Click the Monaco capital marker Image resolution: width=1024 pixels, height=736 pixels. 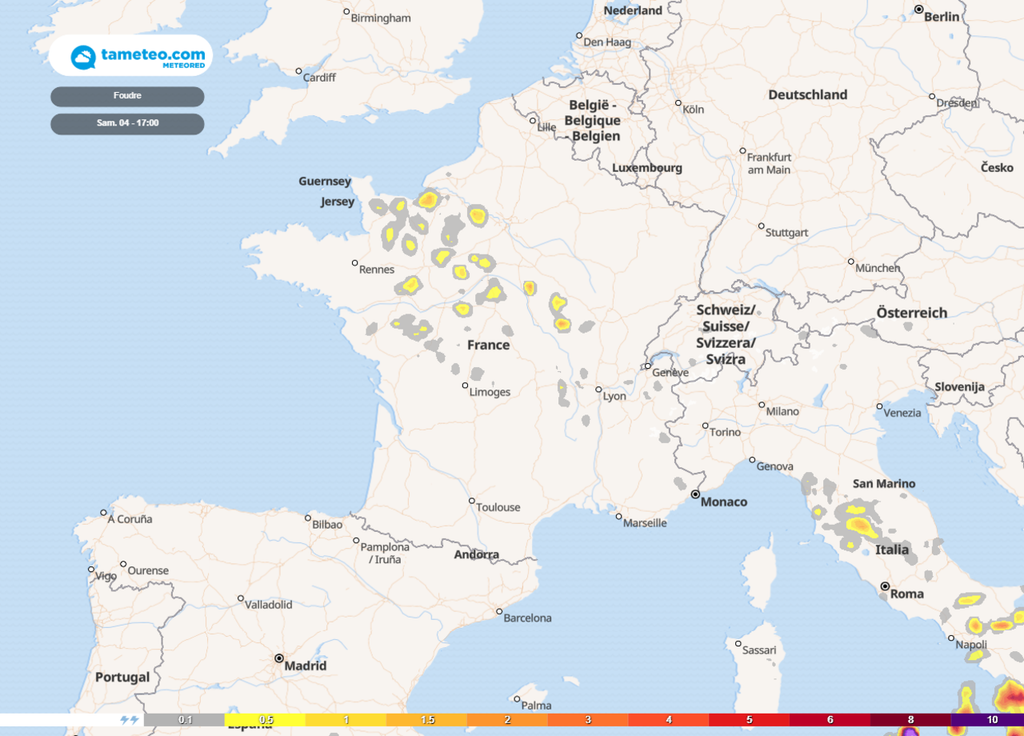[x=695, y=494]
